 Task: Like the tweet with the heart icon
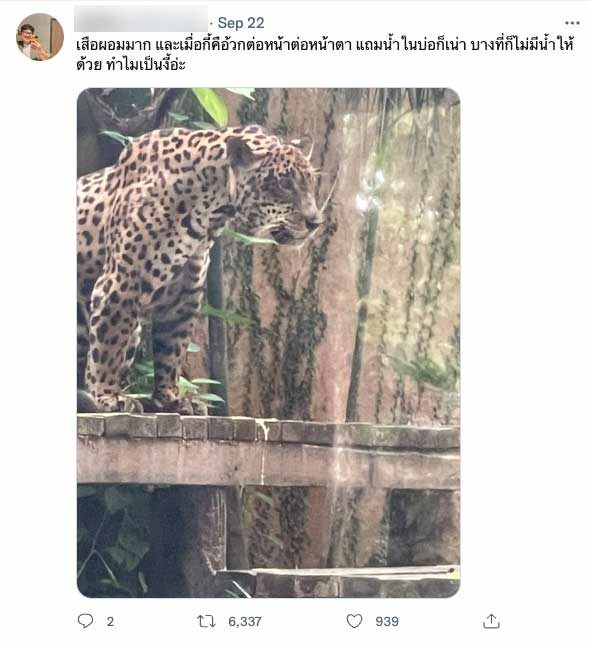click(354, 621)
